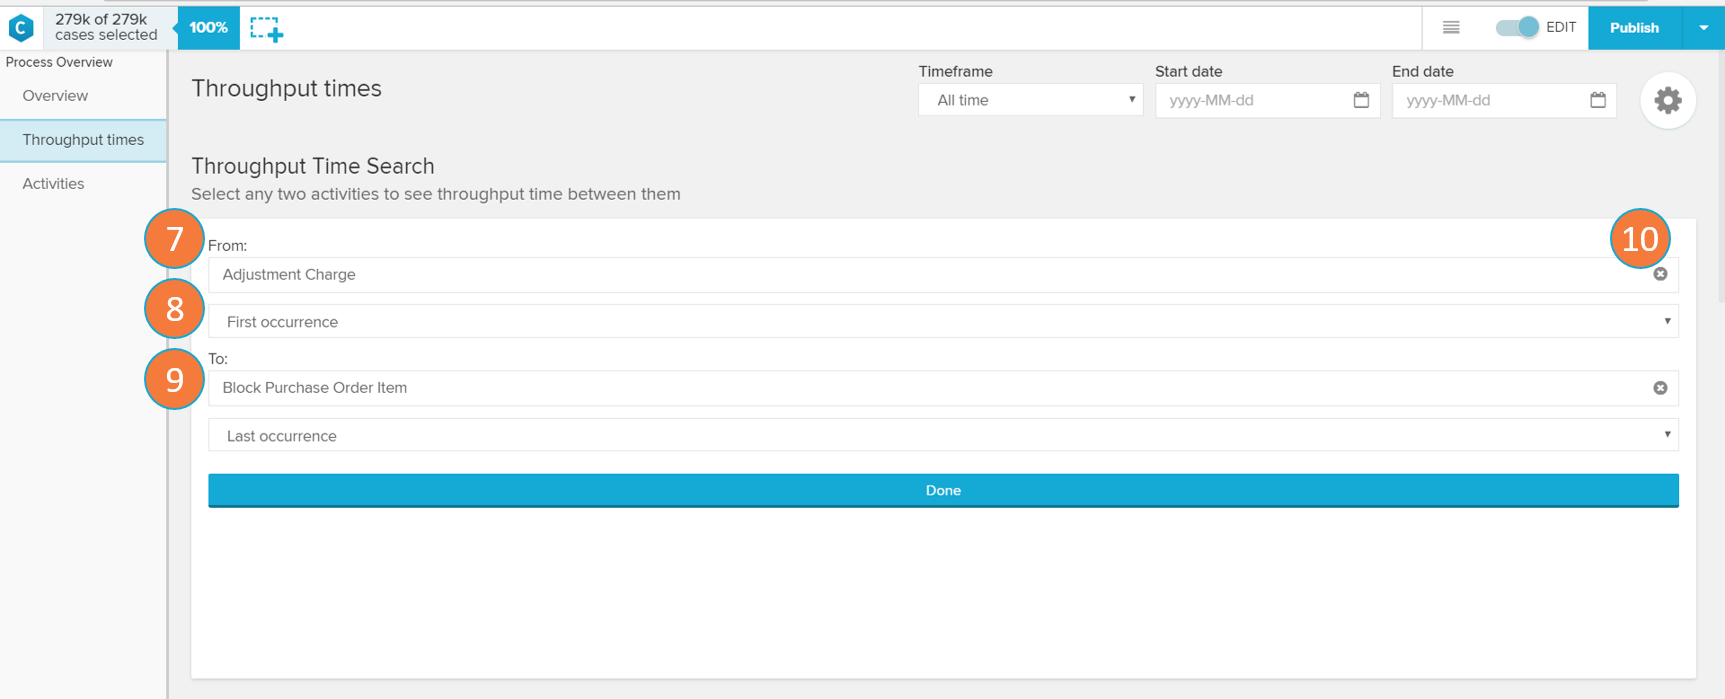
Task: Expand the Timeframe dropdown
Action: point(1030,100)
